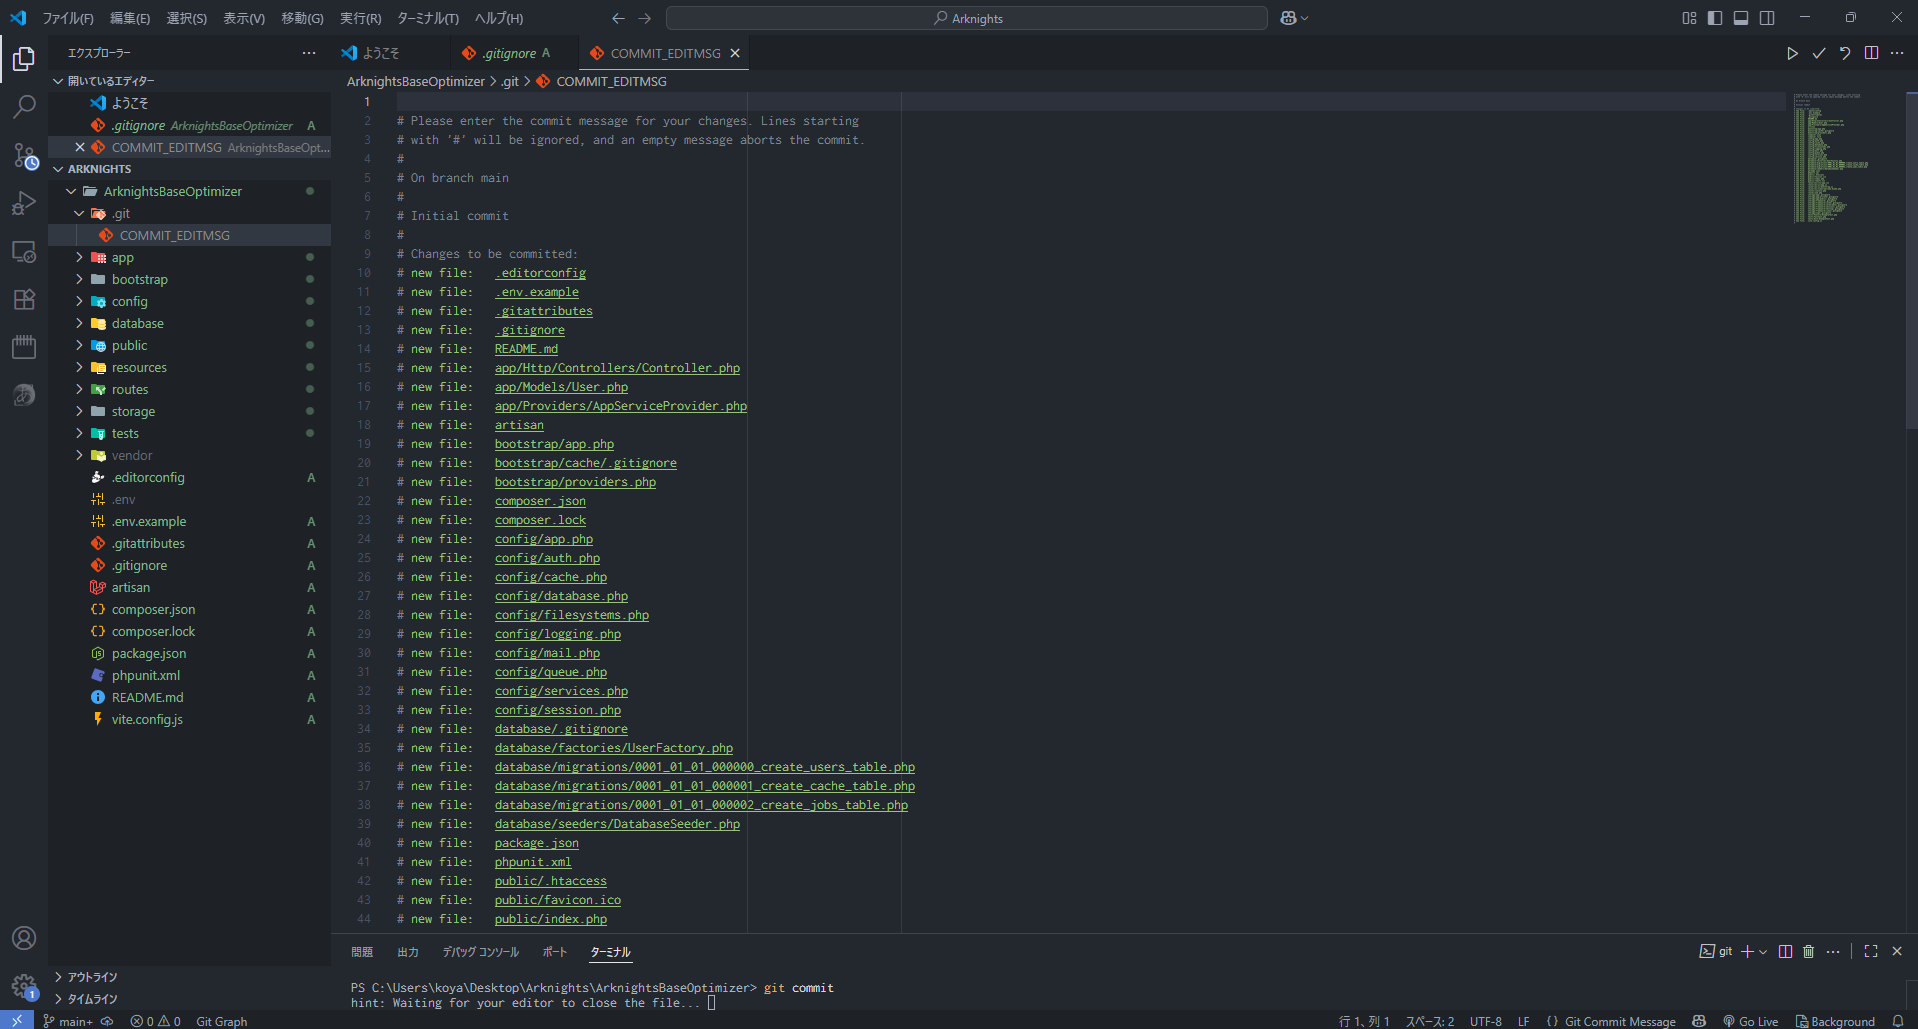Viewport: 1918px width, 1029px height.
Task: Select .env.example in explorer
Action: pyautogui.click(x=149, y=521)
